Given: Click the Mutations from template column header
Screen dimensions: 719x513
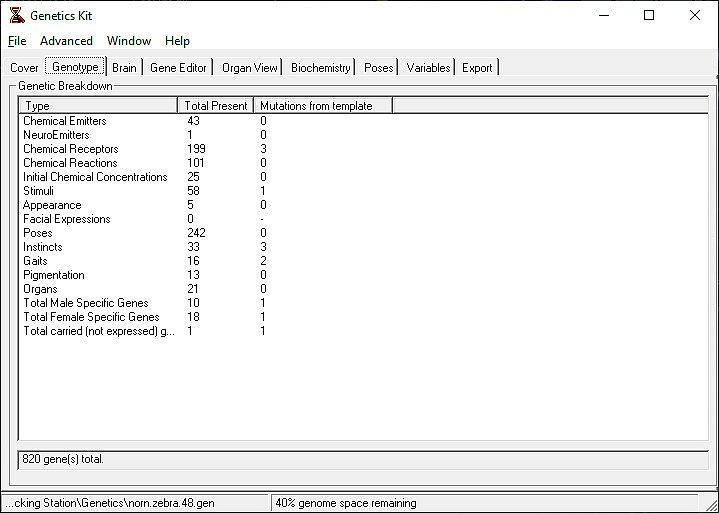Looking at the screenshot, I should click(x=323, y=105).
